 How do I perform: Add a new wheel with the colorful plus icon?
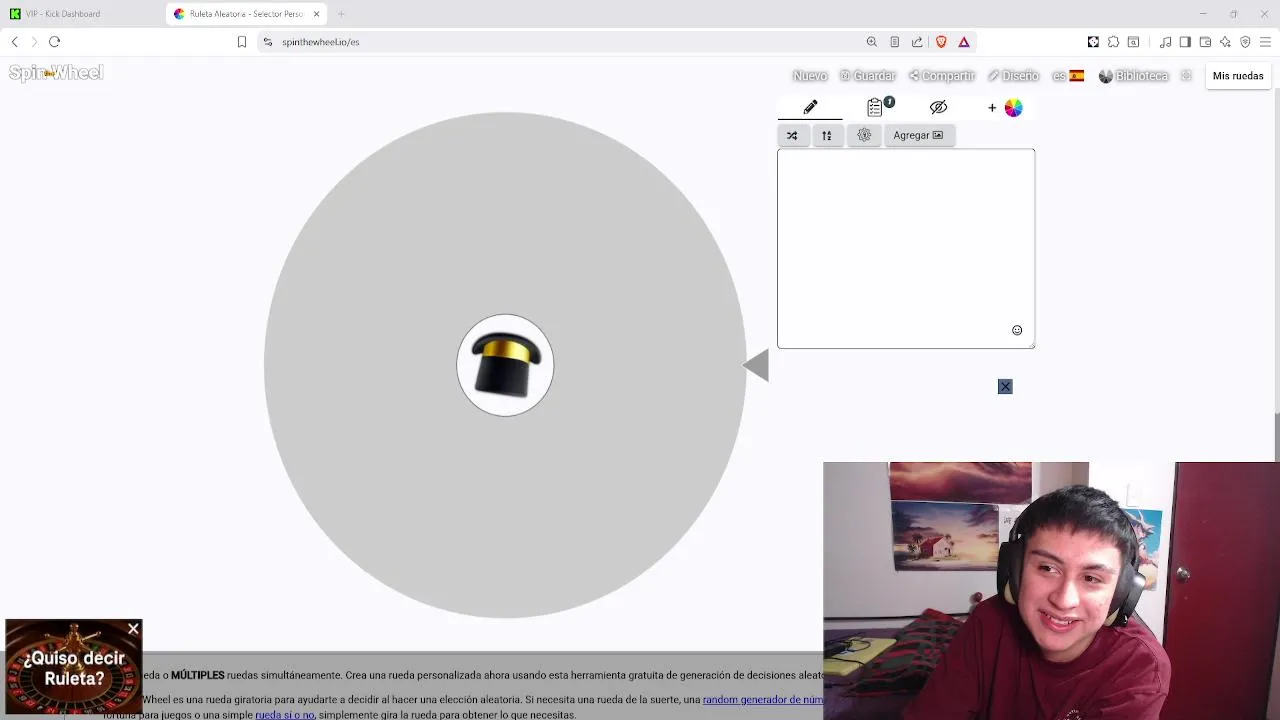(x=1005, y=107)
